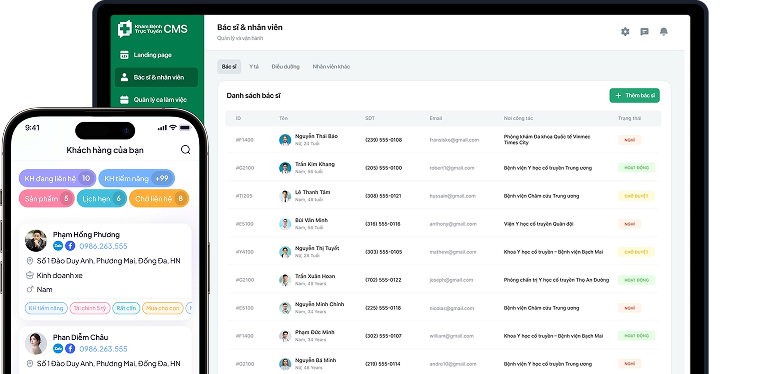
Task: Click name Nguyễn Minh Chính in the table
Action: pyautogui.click(x=319, y=304)
